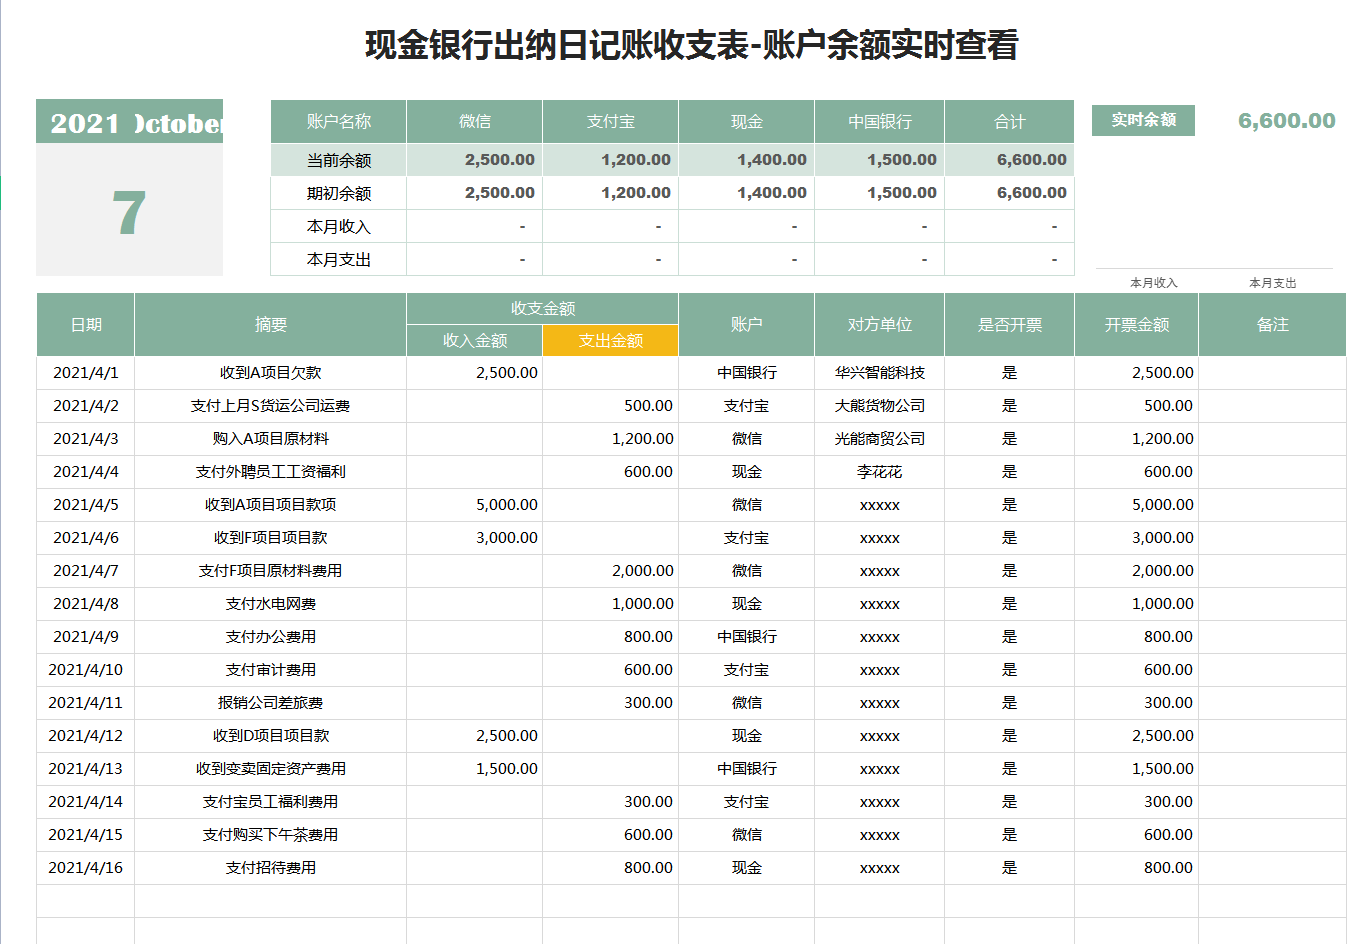
Task: Click the 收入金额 sub-header
Action: pyautogui.click(x=474, y=340)
